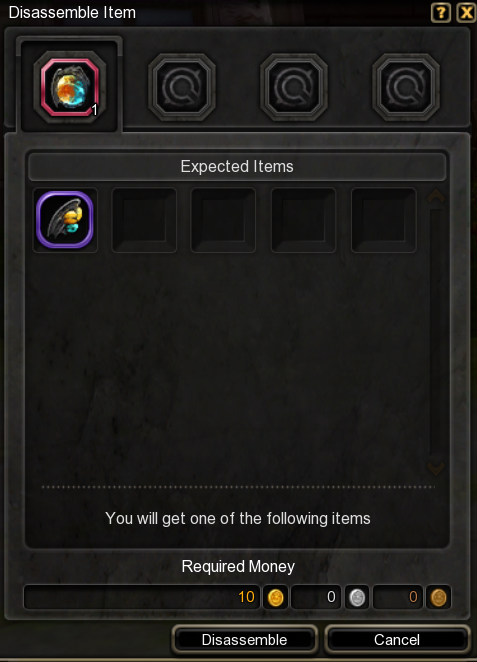Click the copper coin icon
The image size is (477, 662).
click(x=438, y=597)
